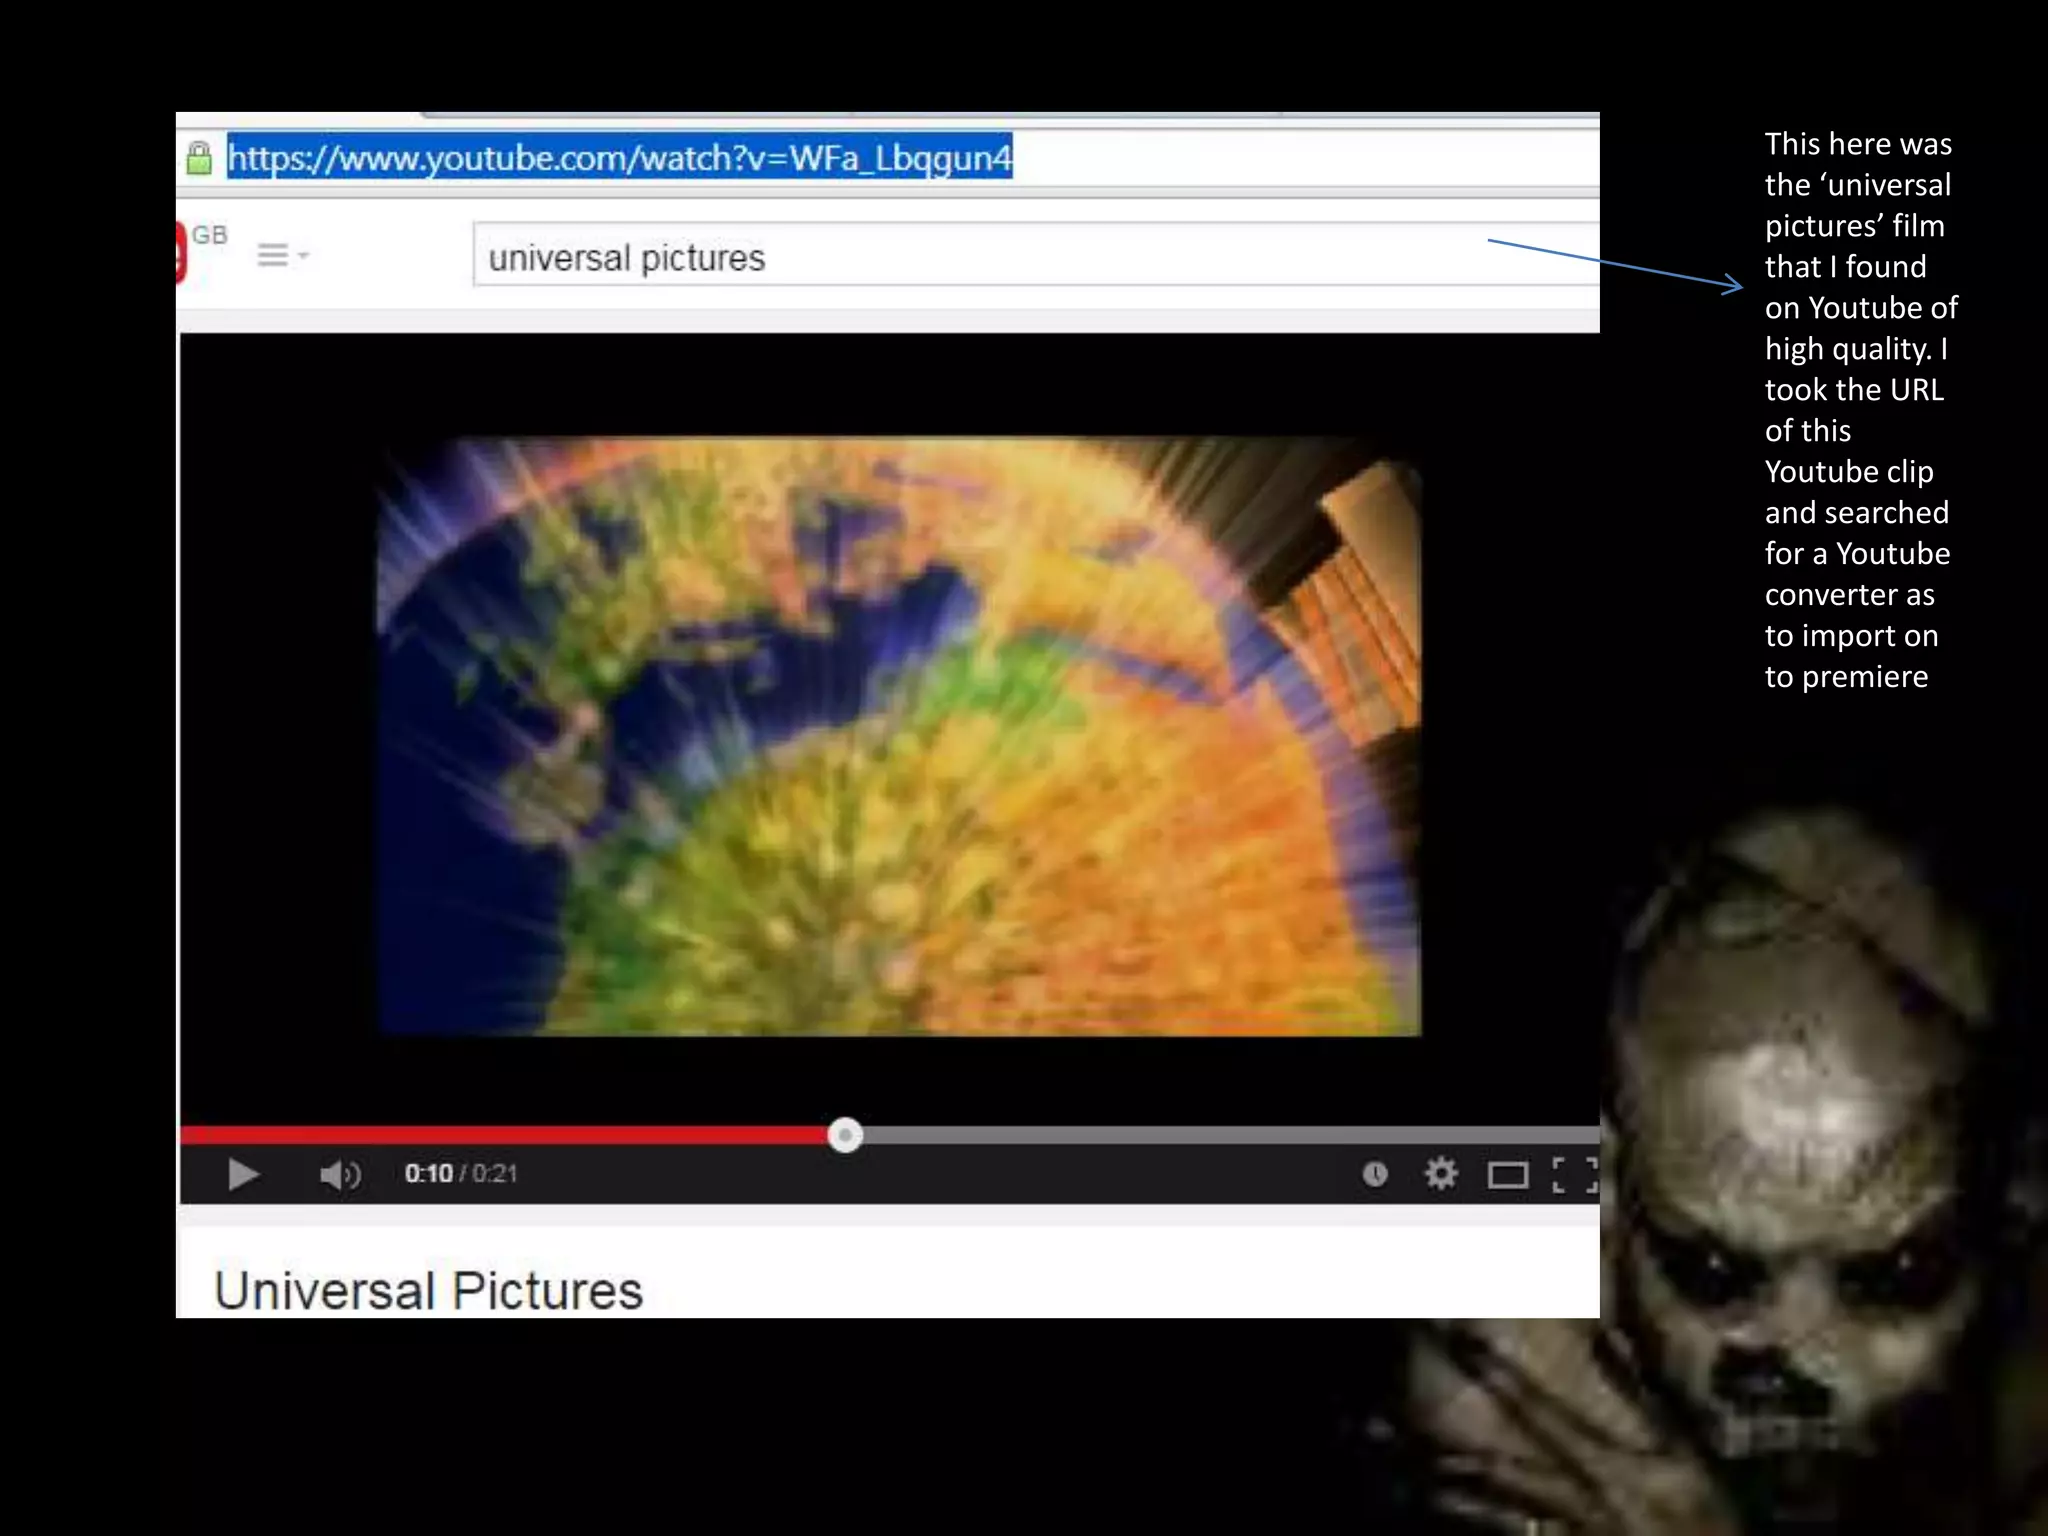Click the white scrubber handle on the progress bar

[845, 1135]
